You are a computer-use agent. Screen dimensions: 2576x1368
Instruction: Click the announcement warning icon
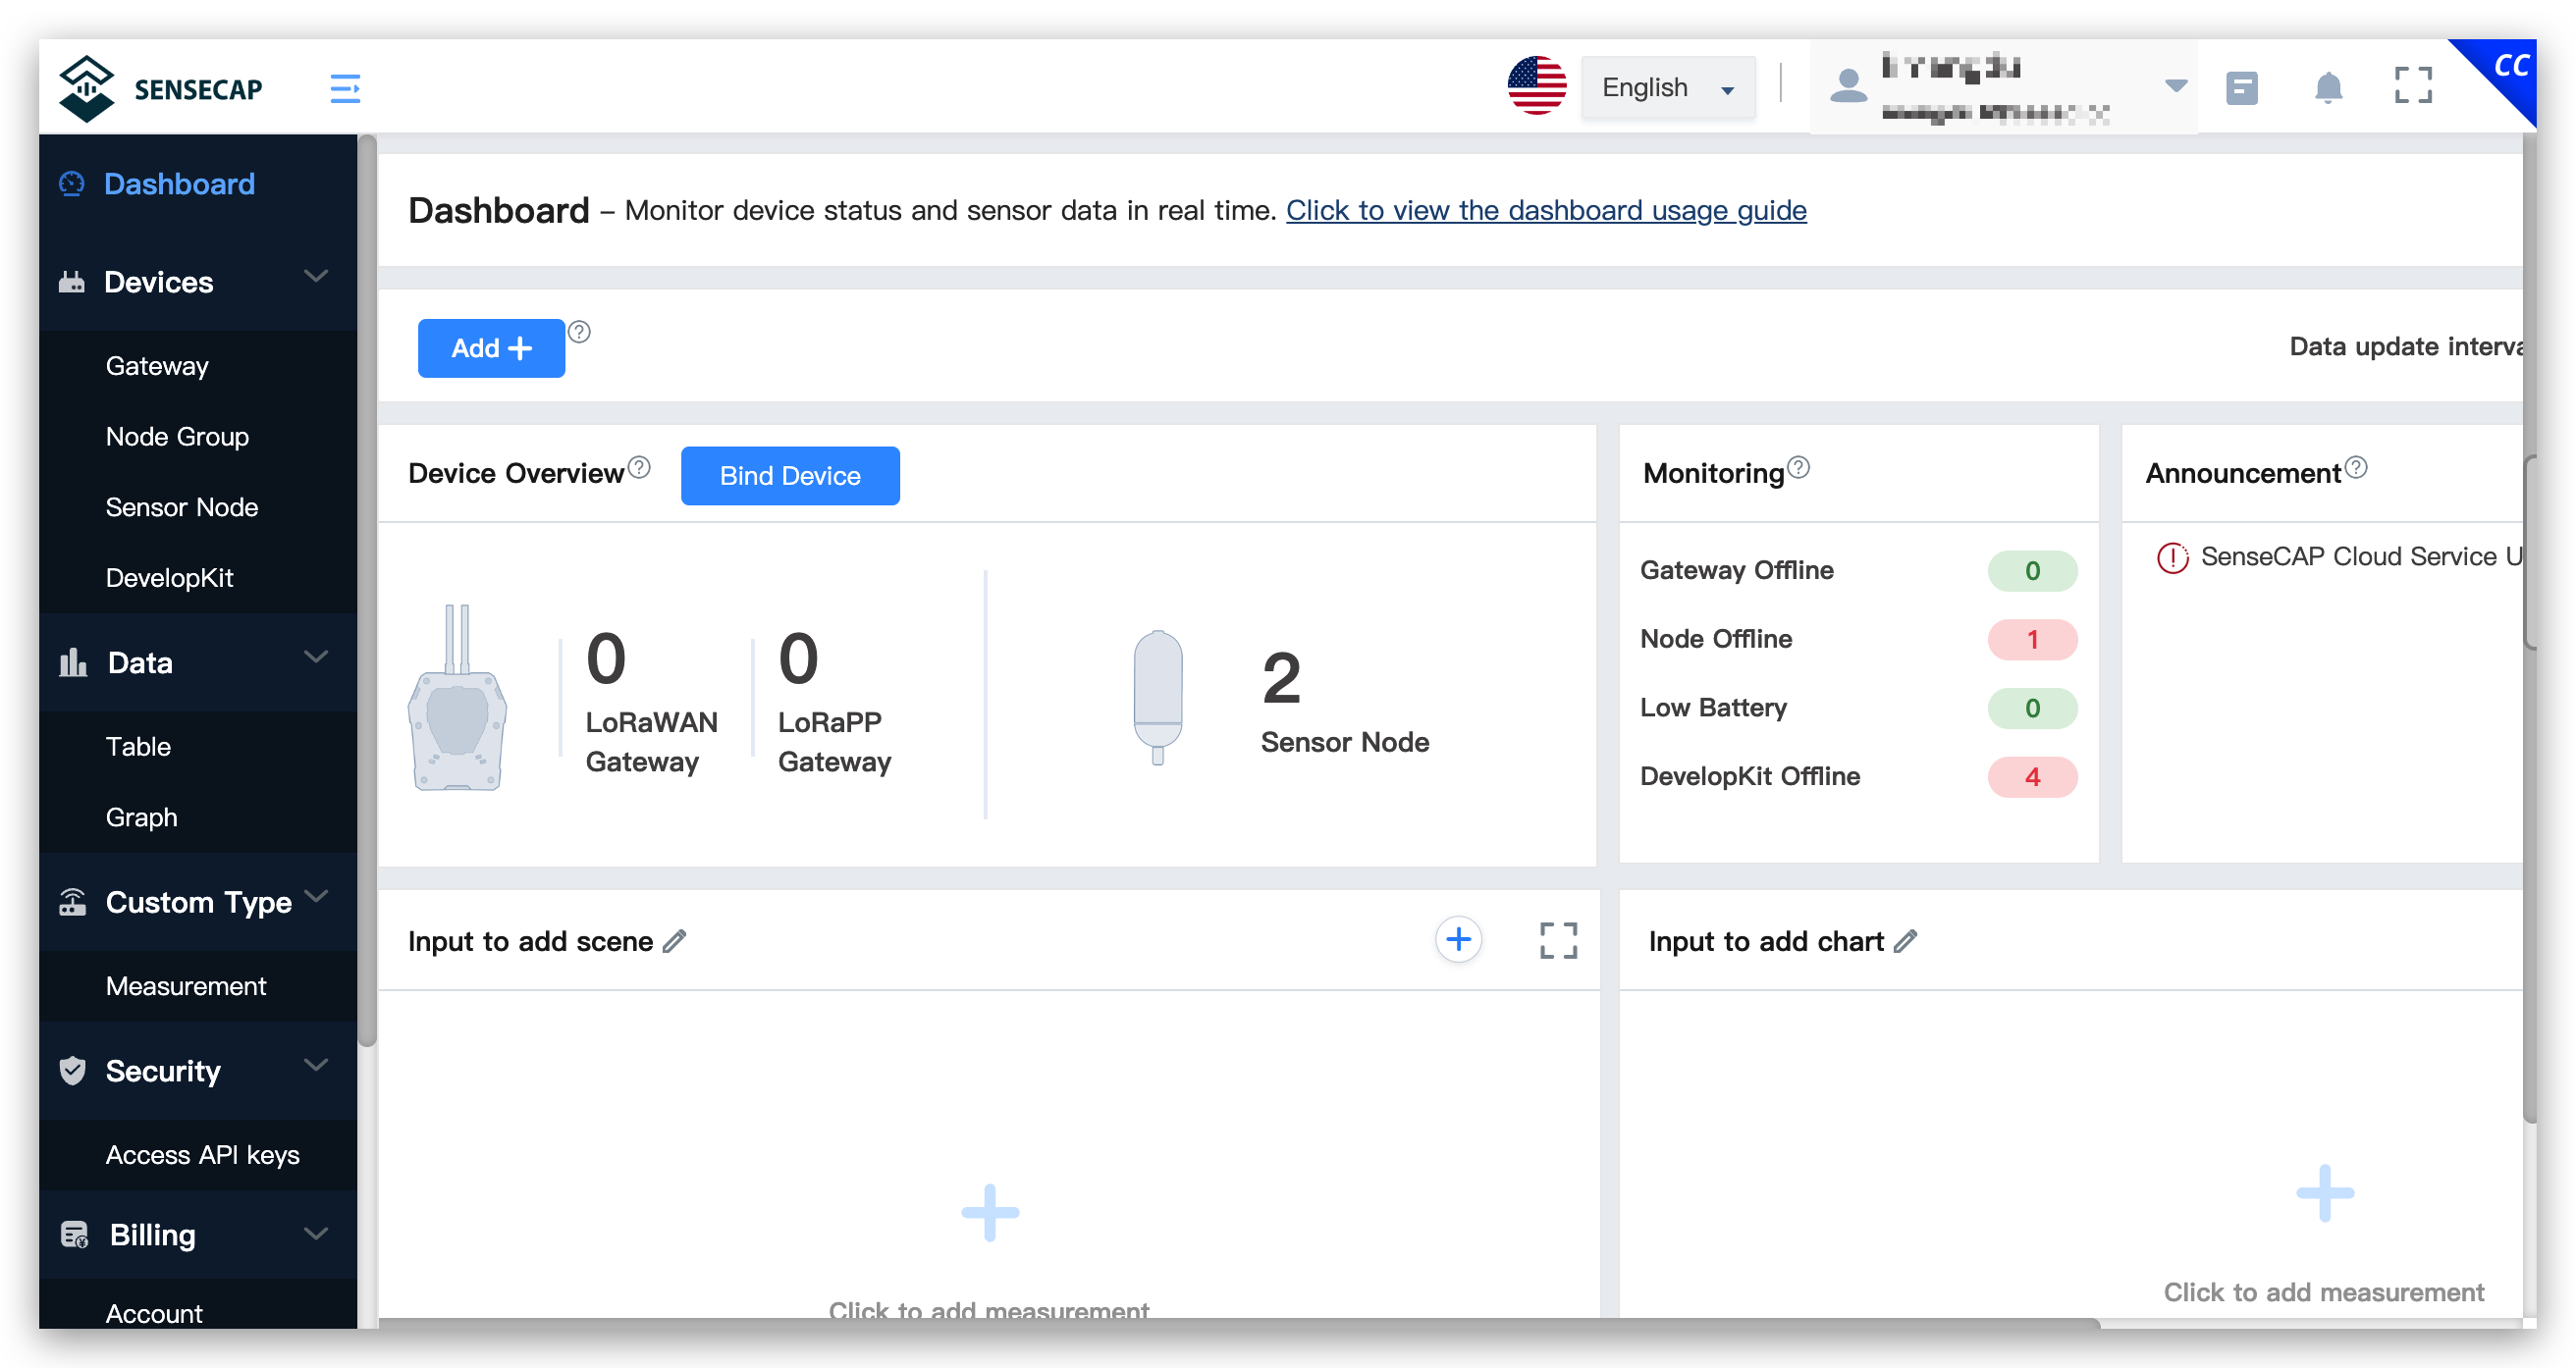(2172, 557)
